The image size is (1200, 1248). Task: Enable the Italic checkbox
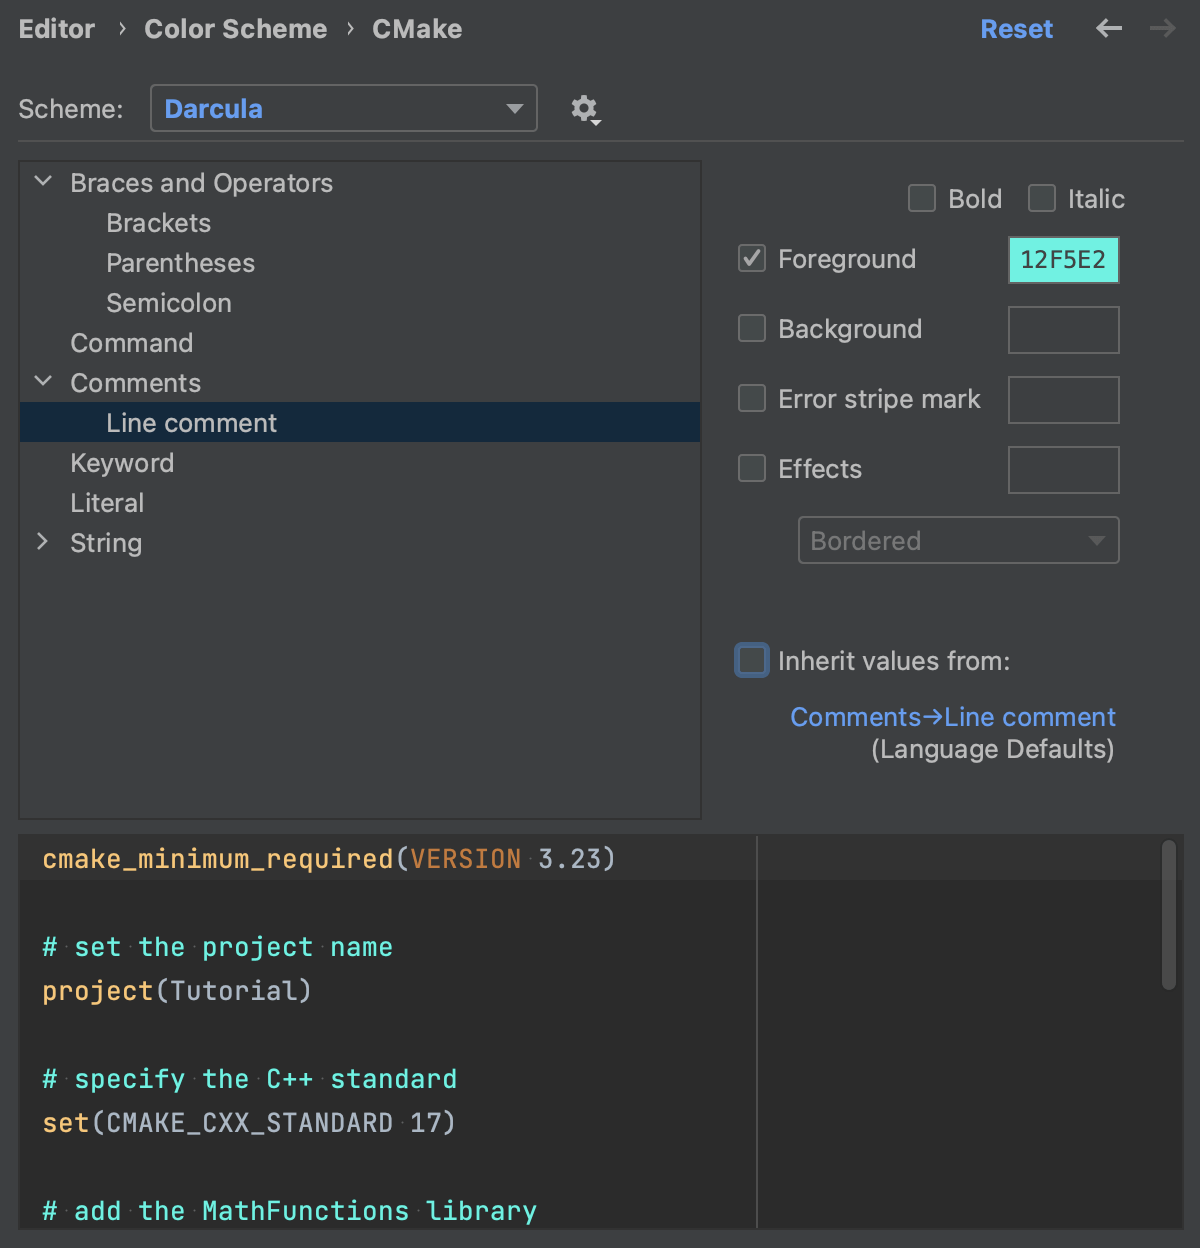[1042, 198]
